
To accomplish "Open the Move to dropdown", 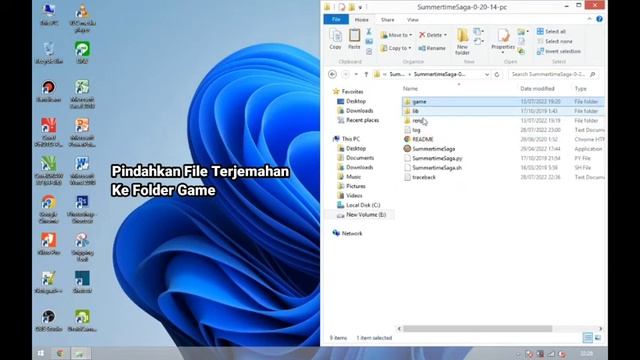I will coord(396,35).
